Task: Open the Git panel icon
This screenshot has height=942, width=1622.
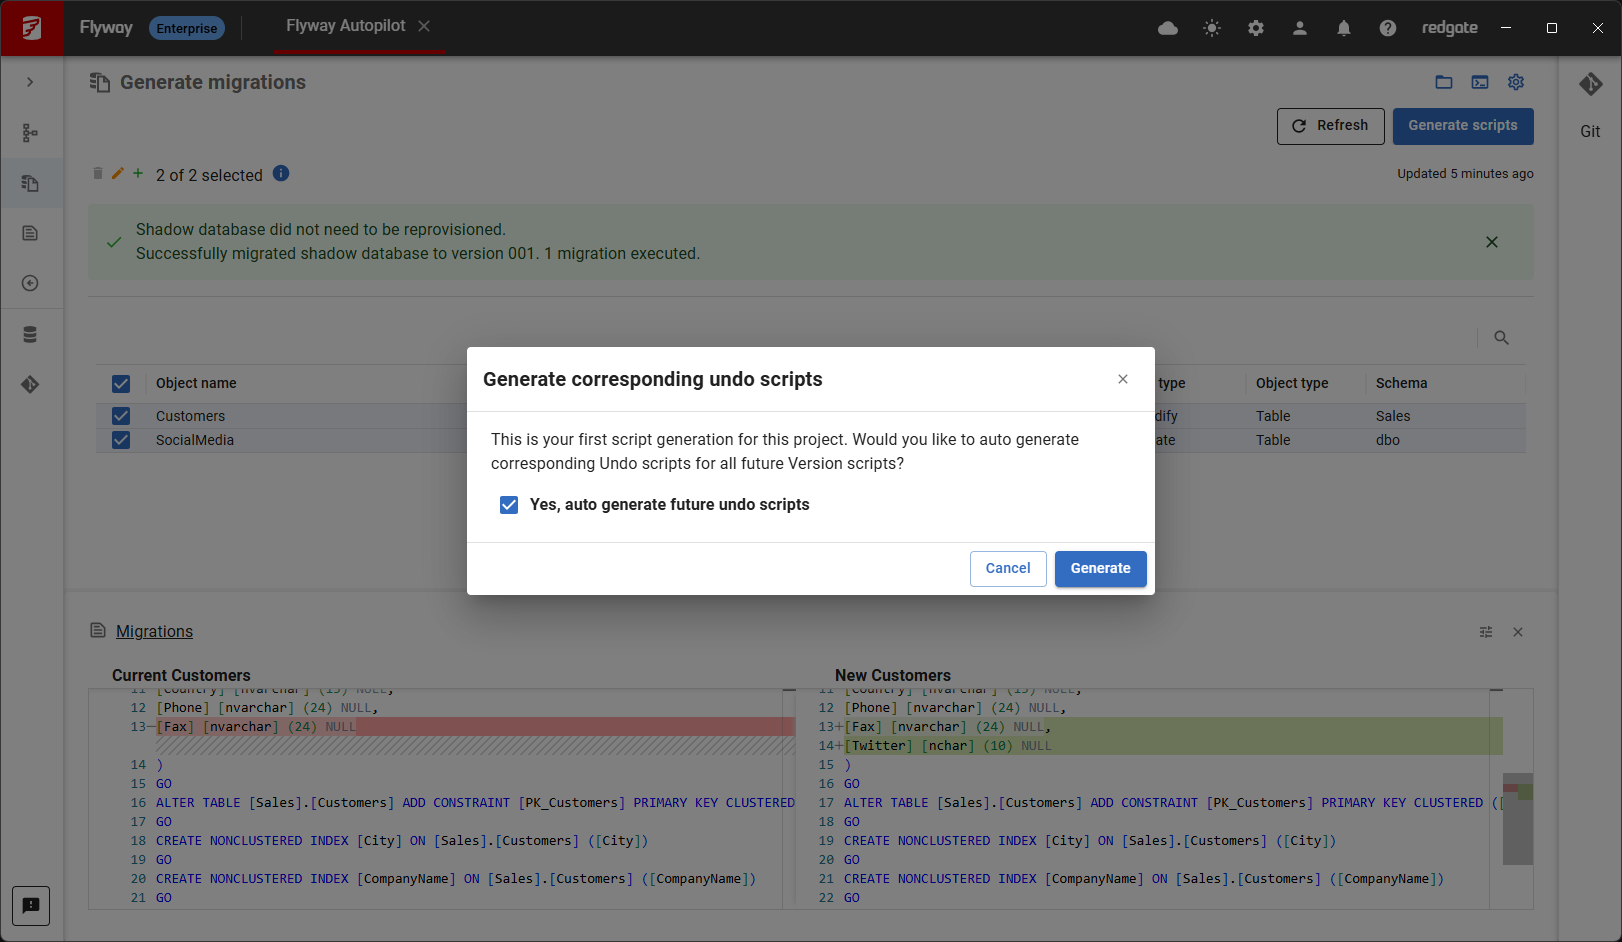Action: tap(1590, 84)
